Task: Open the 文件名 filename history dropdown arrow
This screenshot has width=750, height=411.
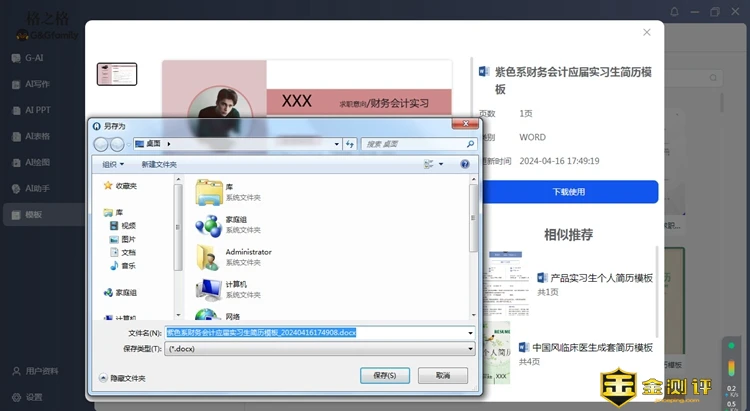Action: [469, 332]
